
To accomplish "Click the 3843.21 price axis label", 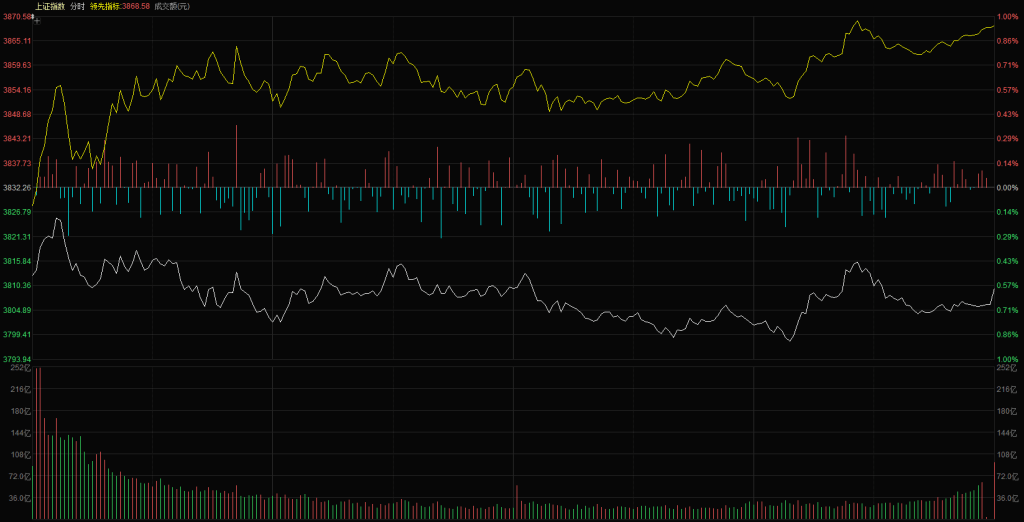I will [18, 139].
